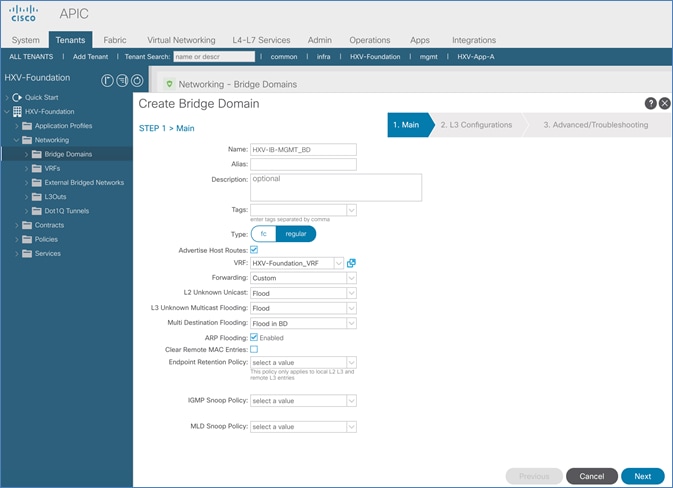
Task: Click the Quick Start icon
Action: (17, 97)
